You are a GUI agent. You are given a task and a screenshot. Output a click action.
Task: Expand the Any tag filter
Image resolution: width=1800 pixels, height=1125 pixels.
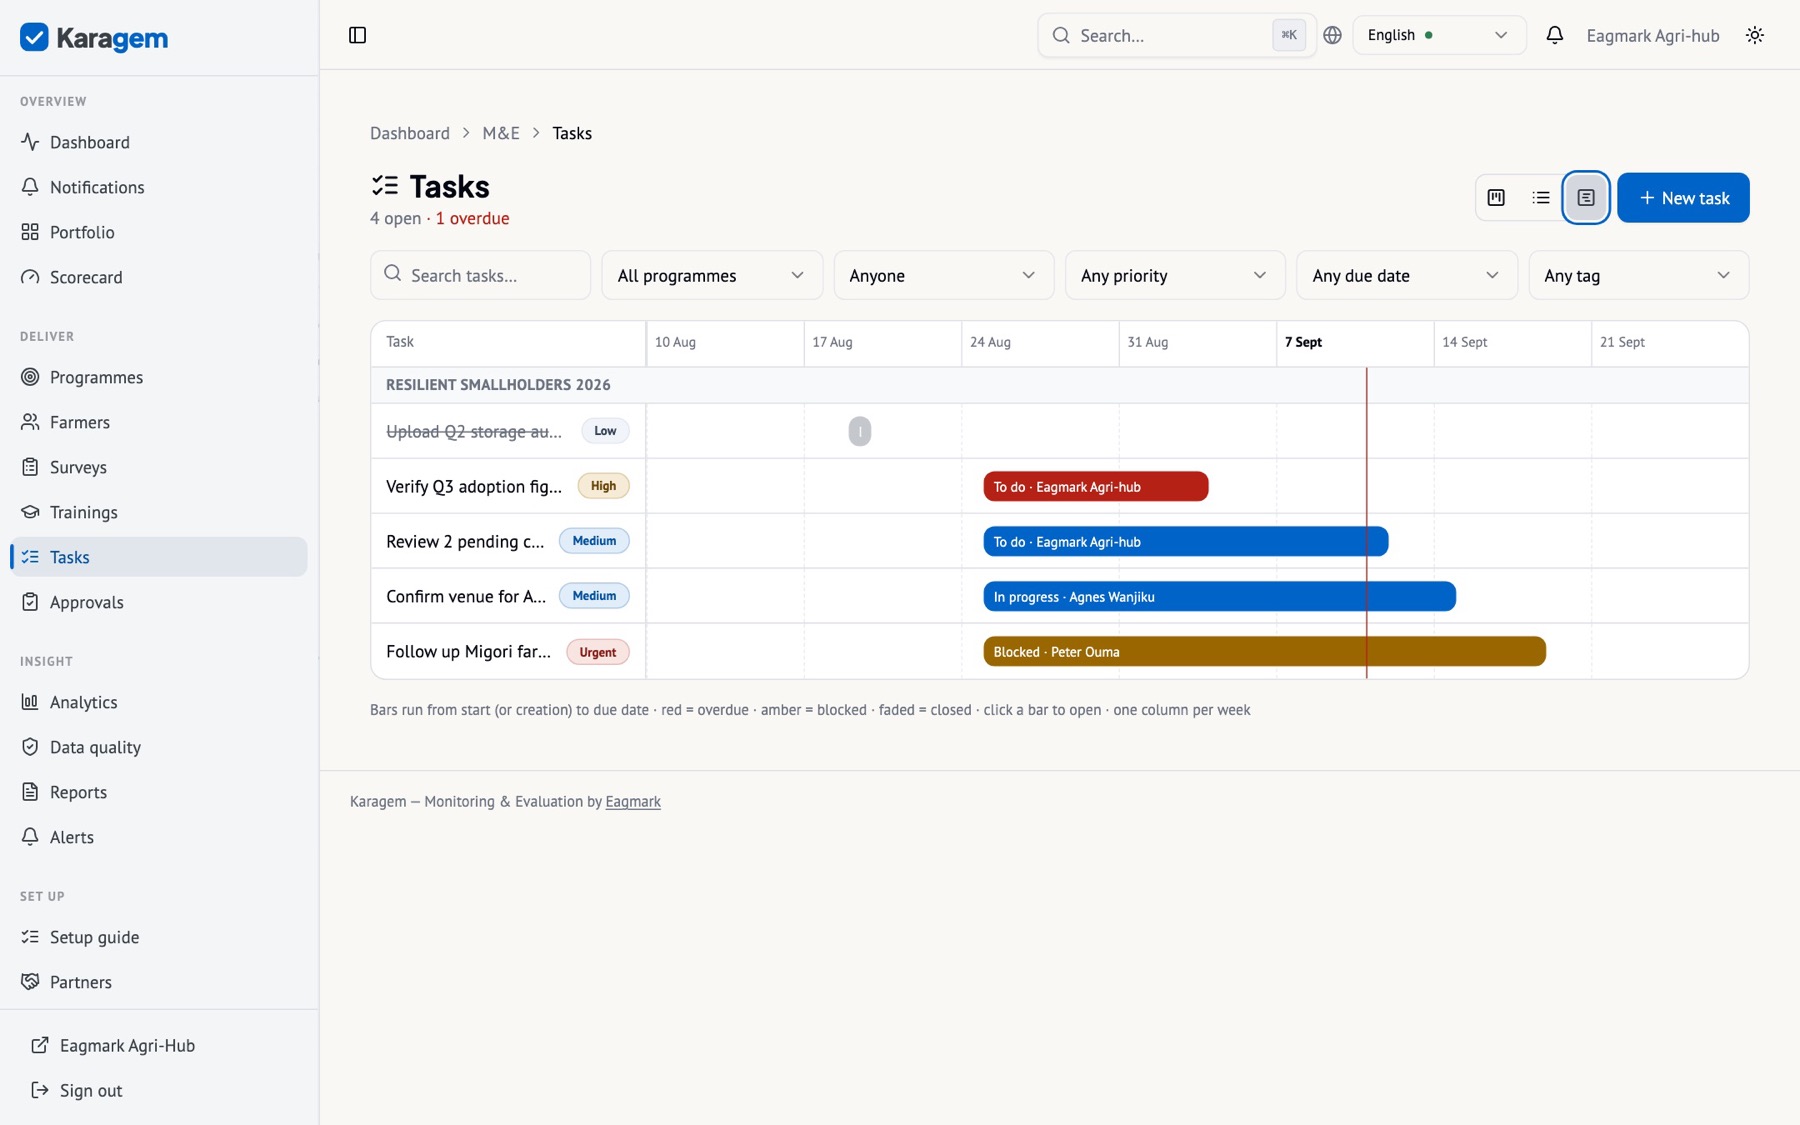[x=1638, y=275]
